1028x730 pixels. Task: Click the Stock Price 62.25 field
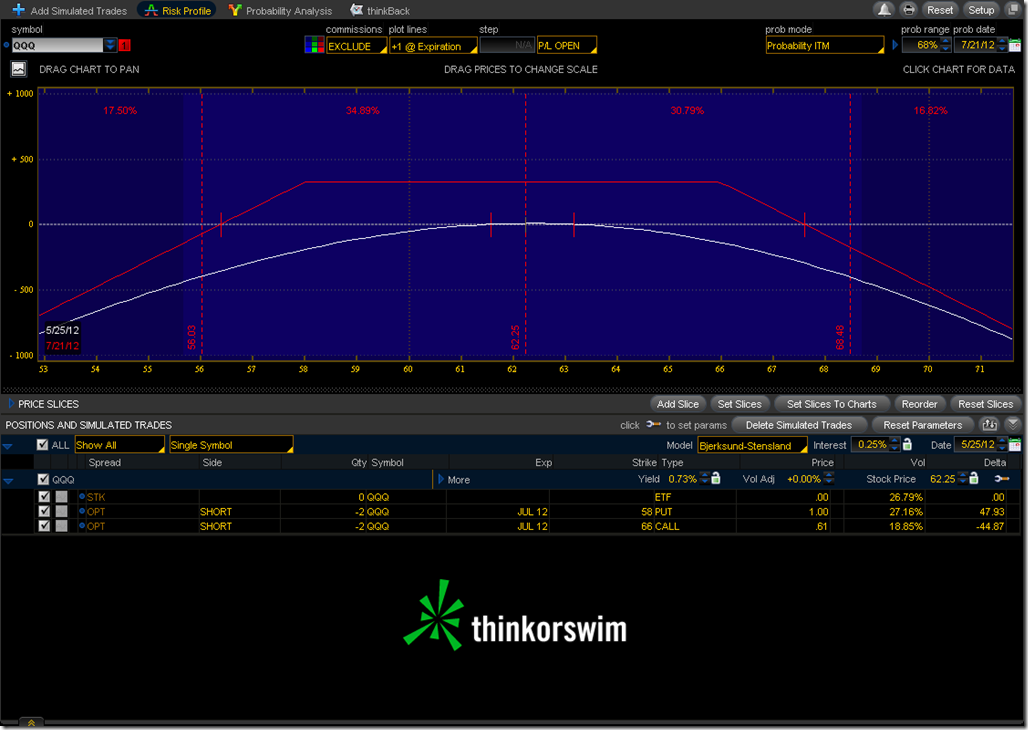tap(943, 479)
